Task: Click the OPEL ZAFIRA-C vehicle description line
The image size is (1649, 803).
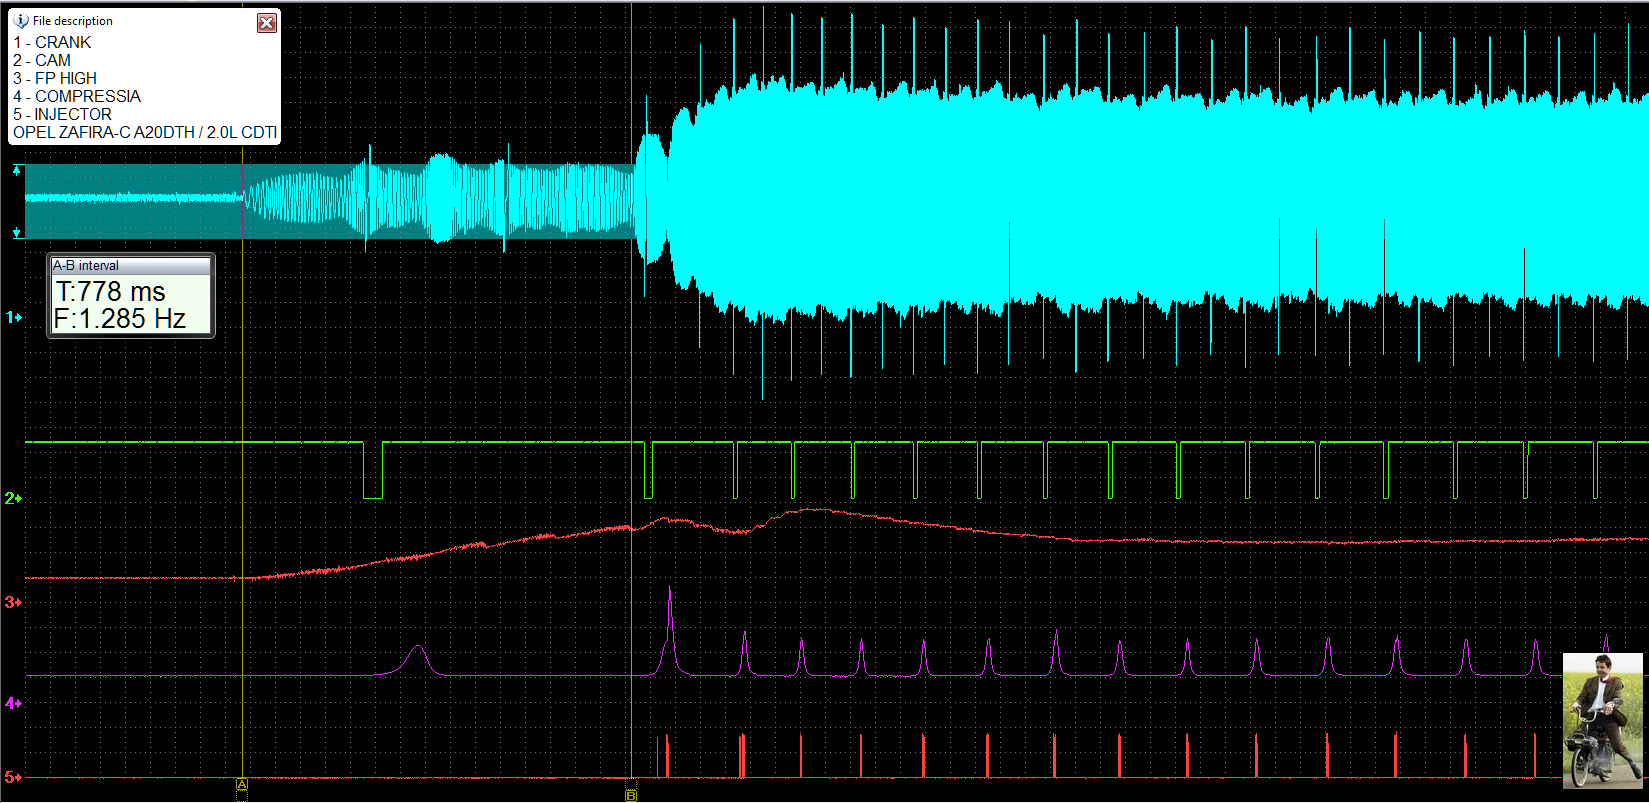Action: 145,132
